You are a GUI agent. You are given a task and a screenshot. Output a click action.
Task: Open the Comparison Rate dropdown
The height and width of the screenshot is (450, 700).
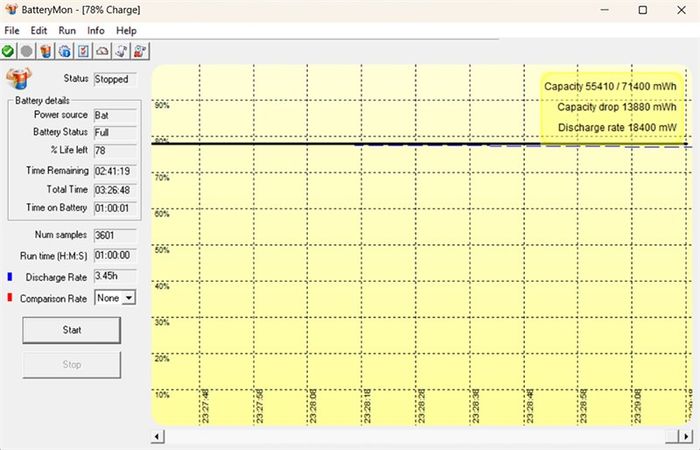[128, 298]
